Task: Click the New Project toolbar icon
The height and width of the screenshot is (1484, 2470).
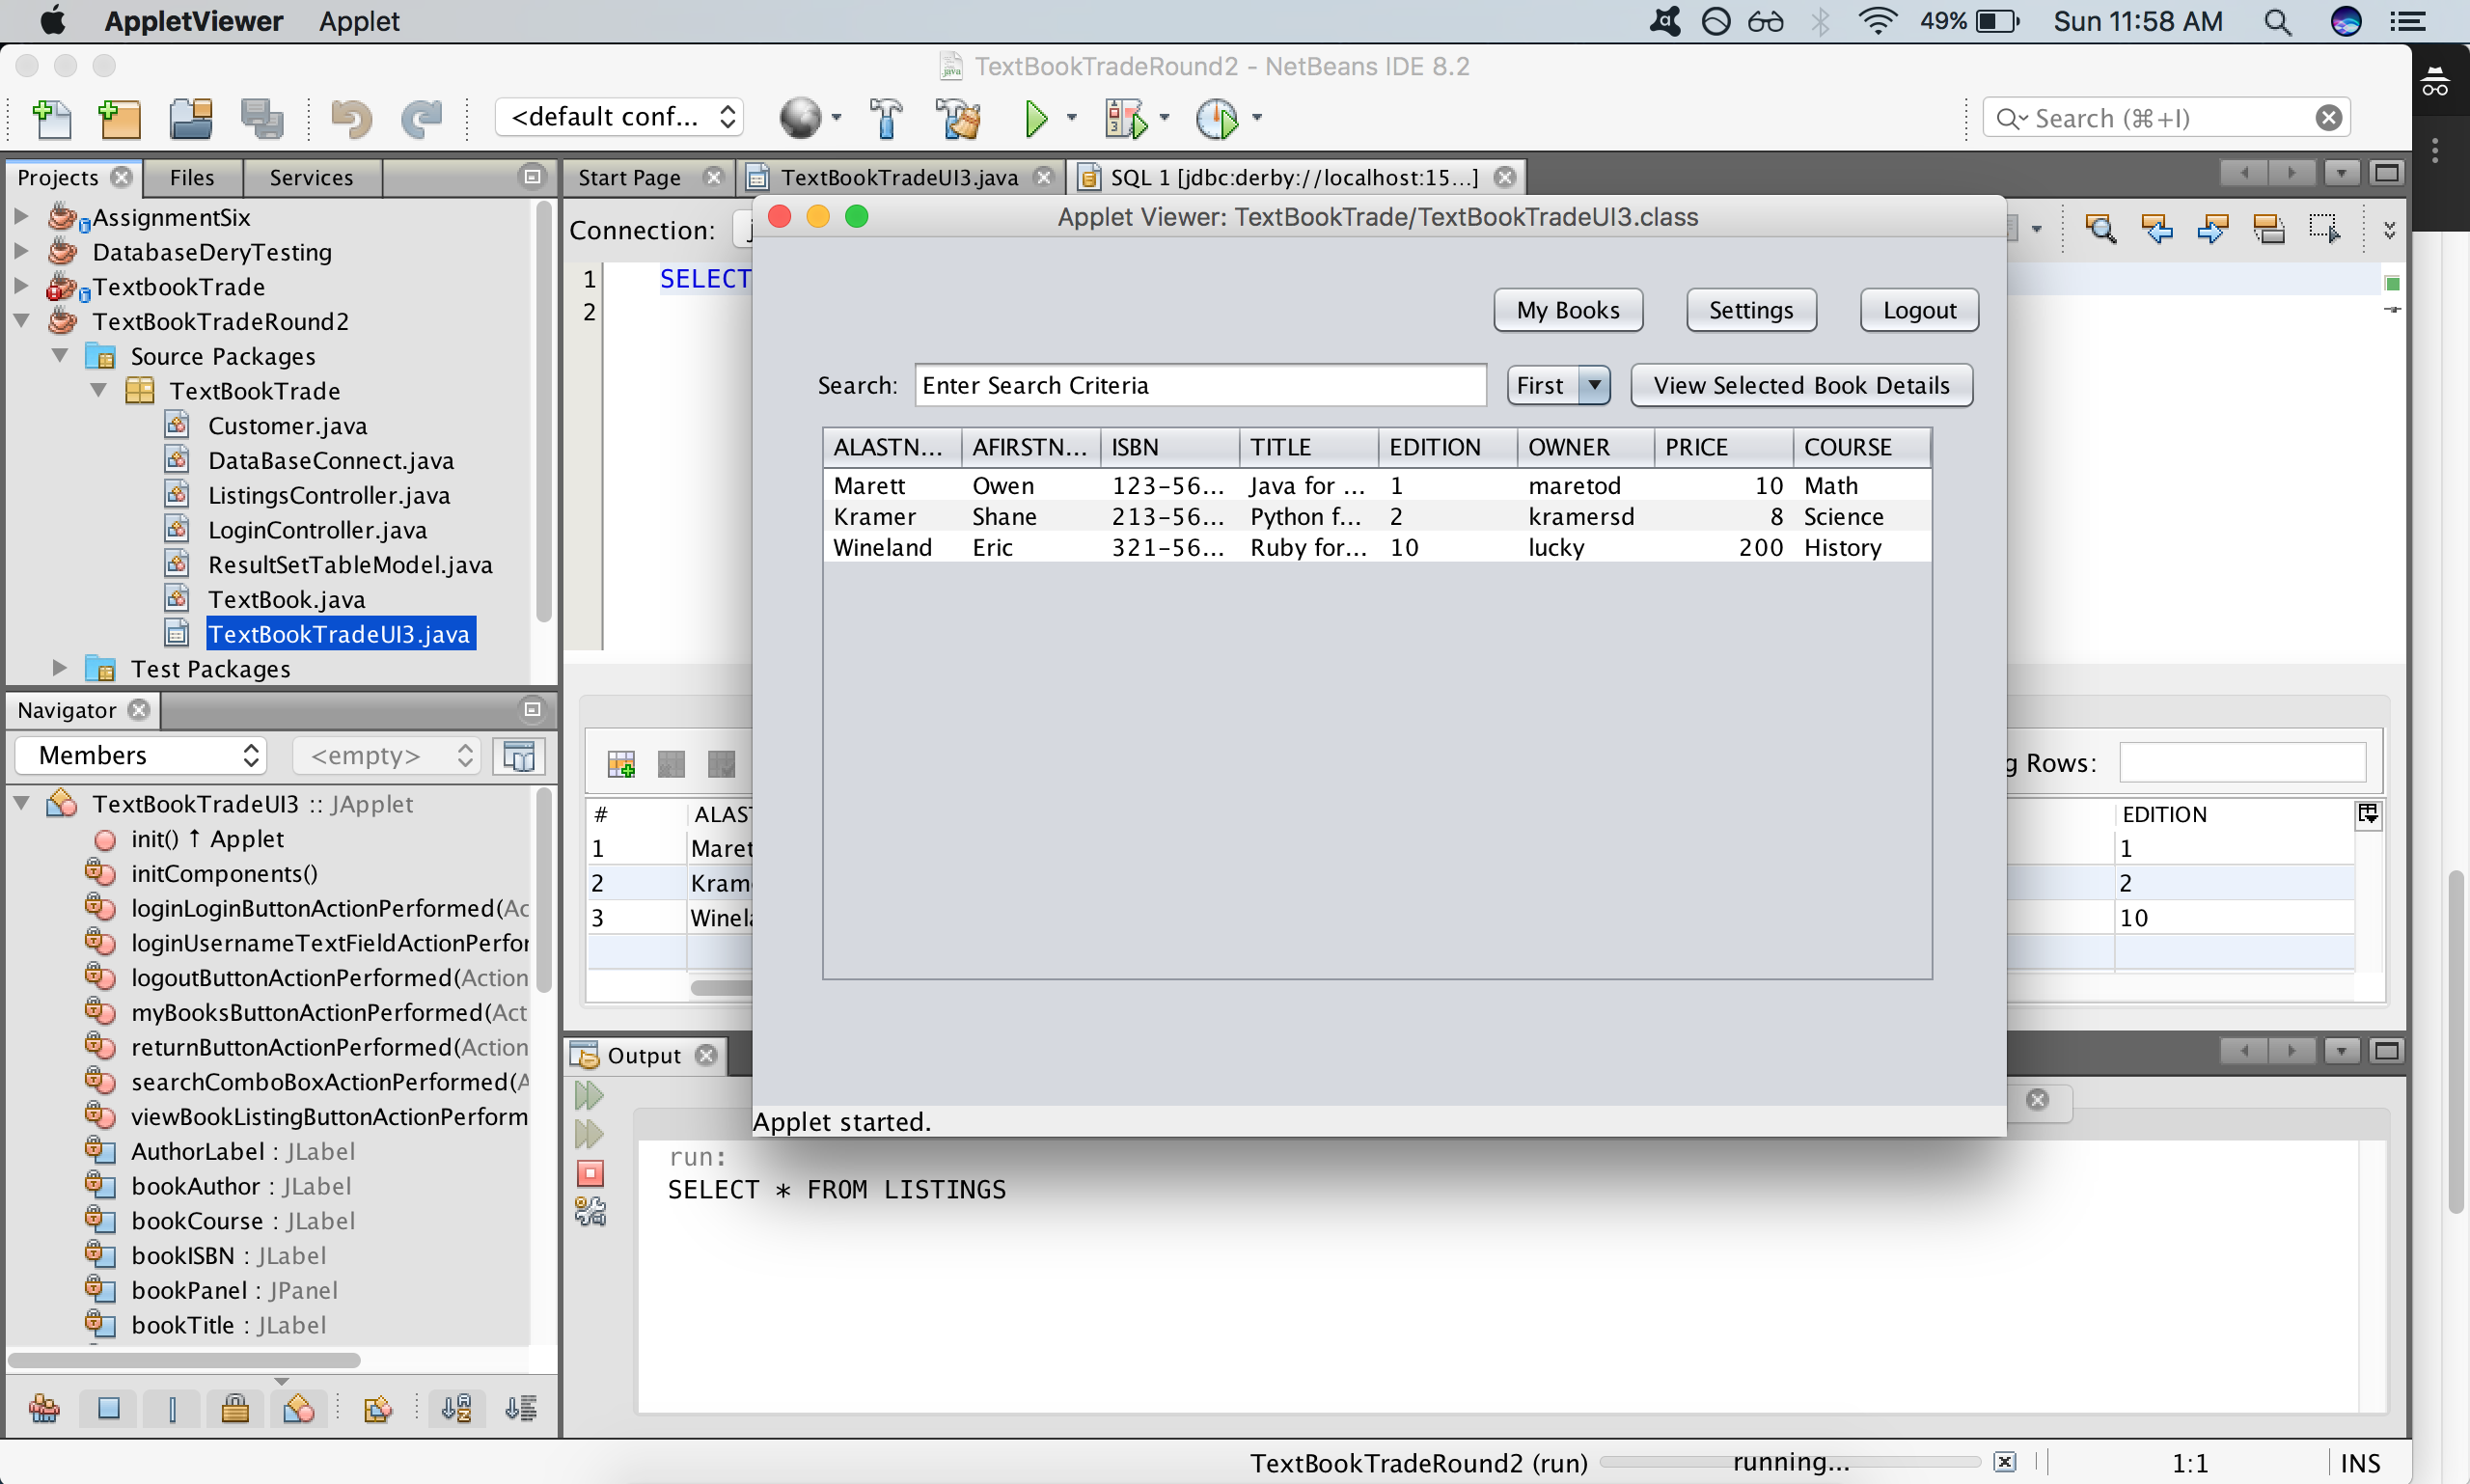Action: tap(119, 118)
